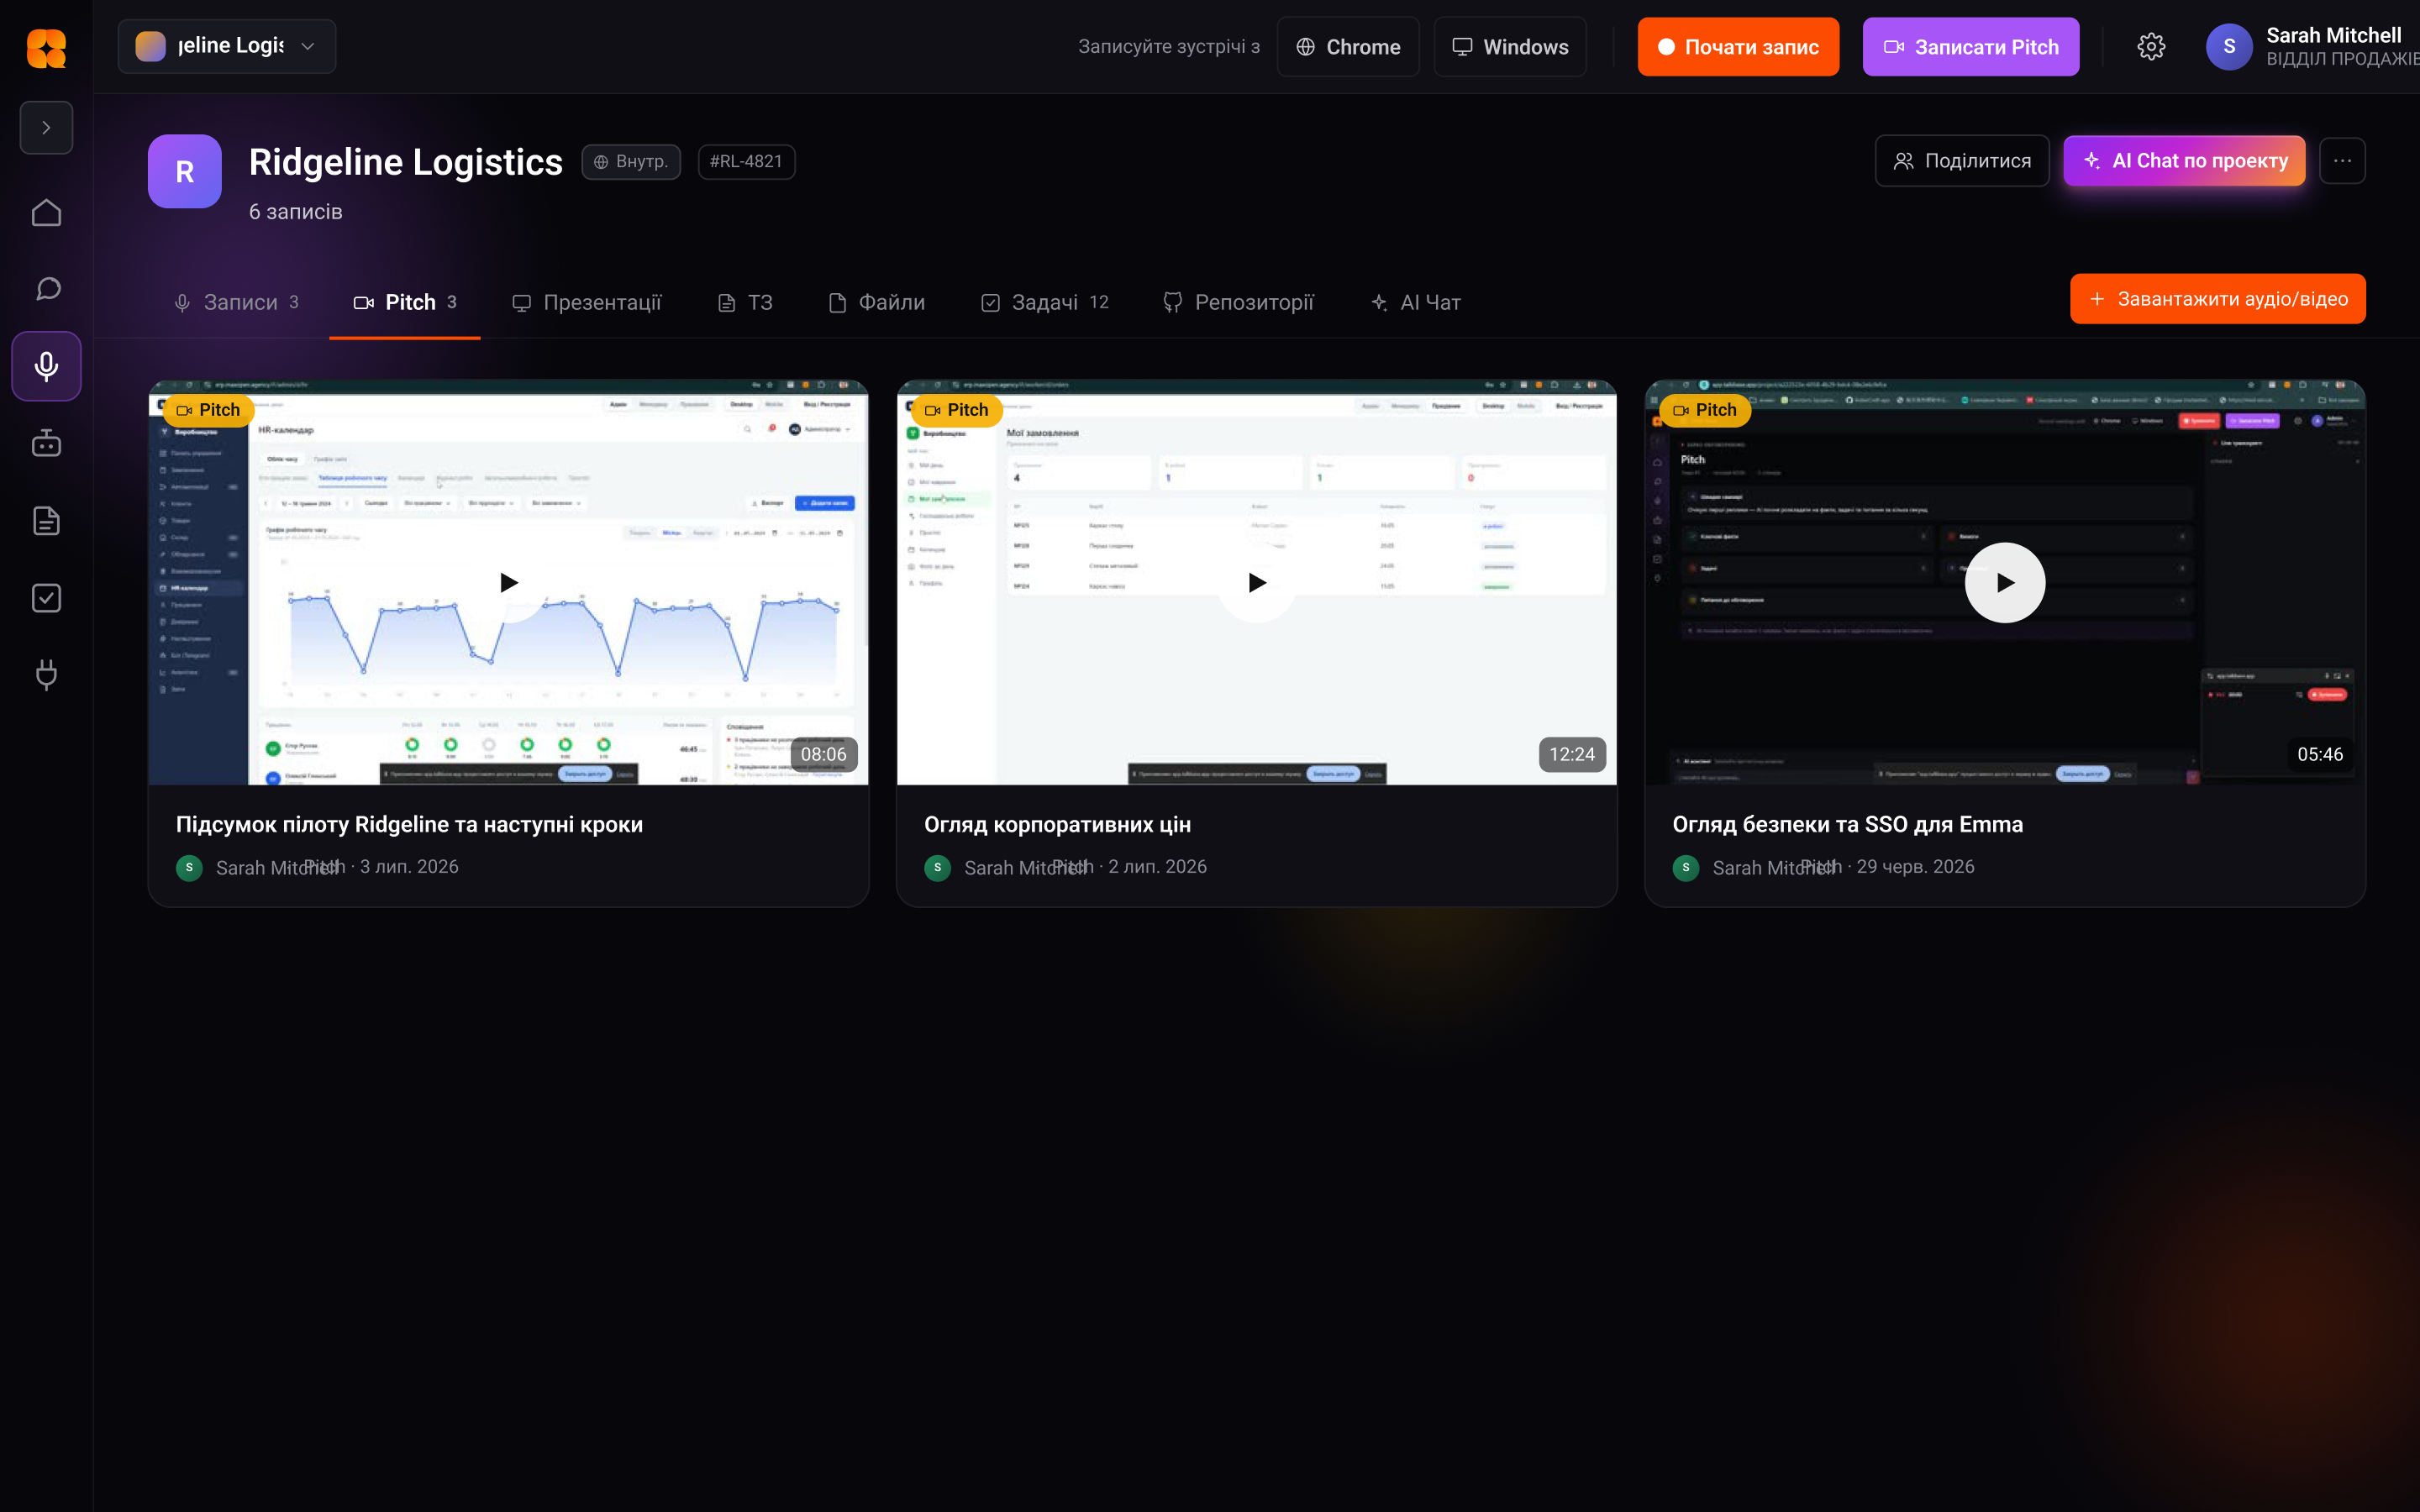Open the title Огляд корпоративних цін
The width and height of the screenshot is (2420, 1512).
1057,825
